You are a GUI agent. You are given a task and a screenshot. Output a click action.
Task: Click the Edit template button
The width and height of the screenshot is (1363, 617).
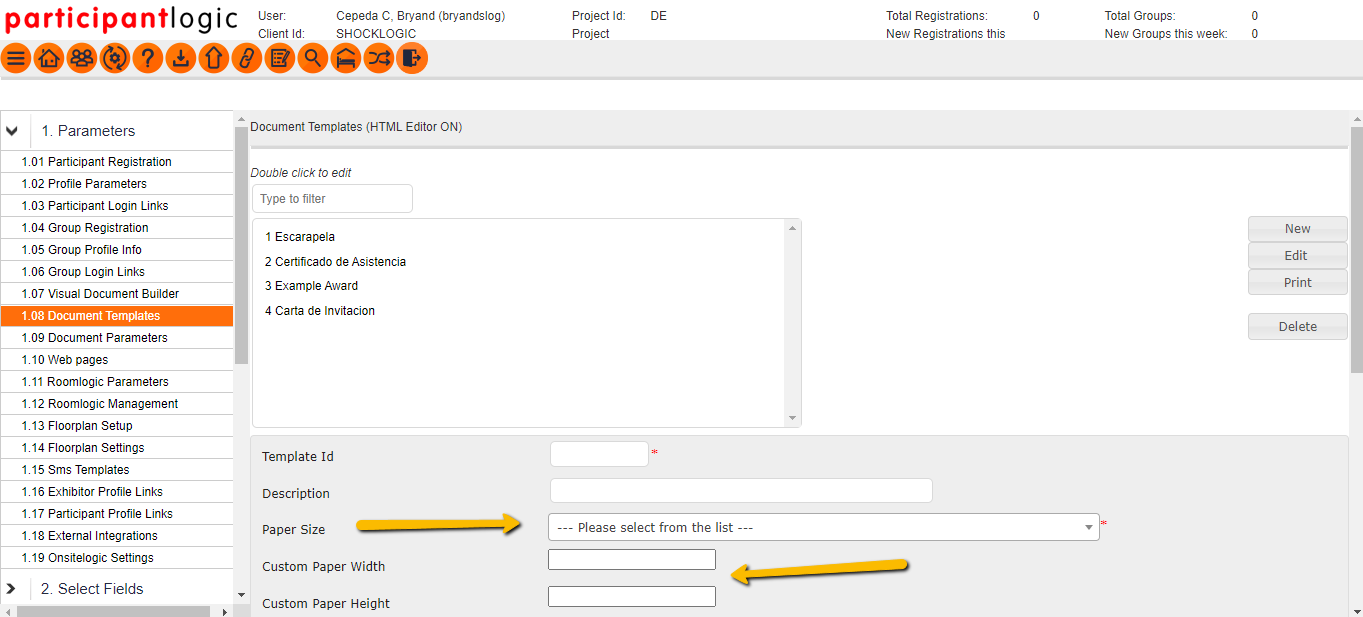[x=1298, y=256]
